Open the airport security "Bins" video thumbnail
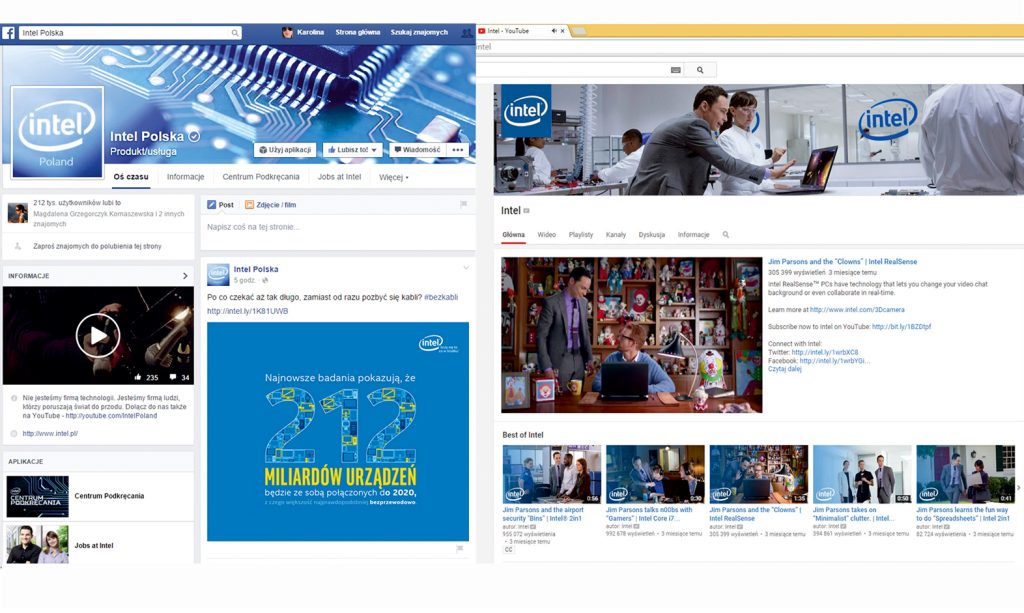The height and width of the screenshot is (613, 1024). (x=551, y=474)
